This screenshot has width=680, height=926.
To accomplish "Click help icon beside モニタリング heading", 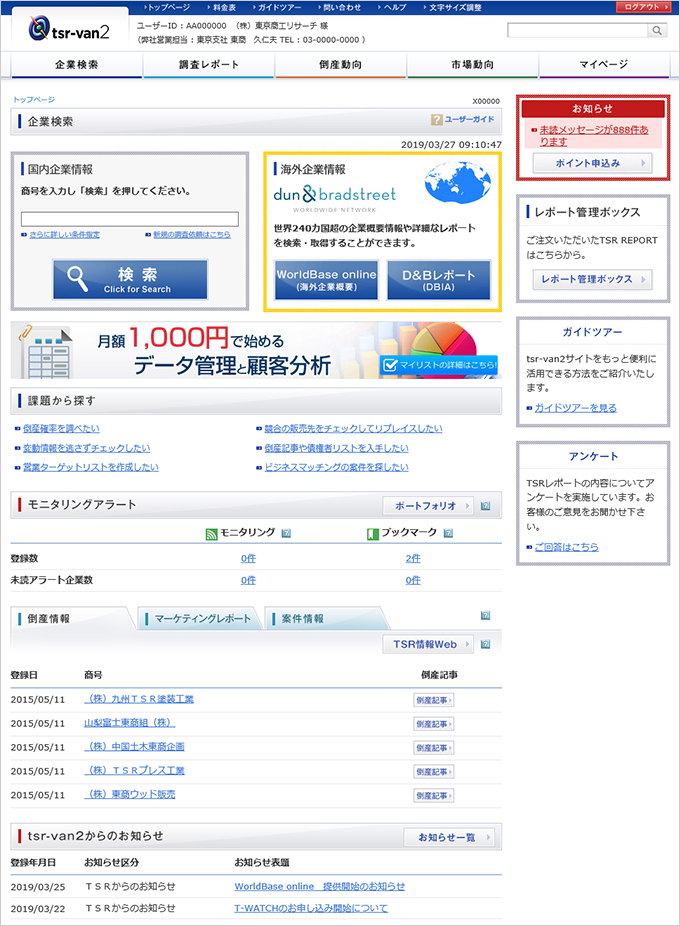I will click(286, 534).
